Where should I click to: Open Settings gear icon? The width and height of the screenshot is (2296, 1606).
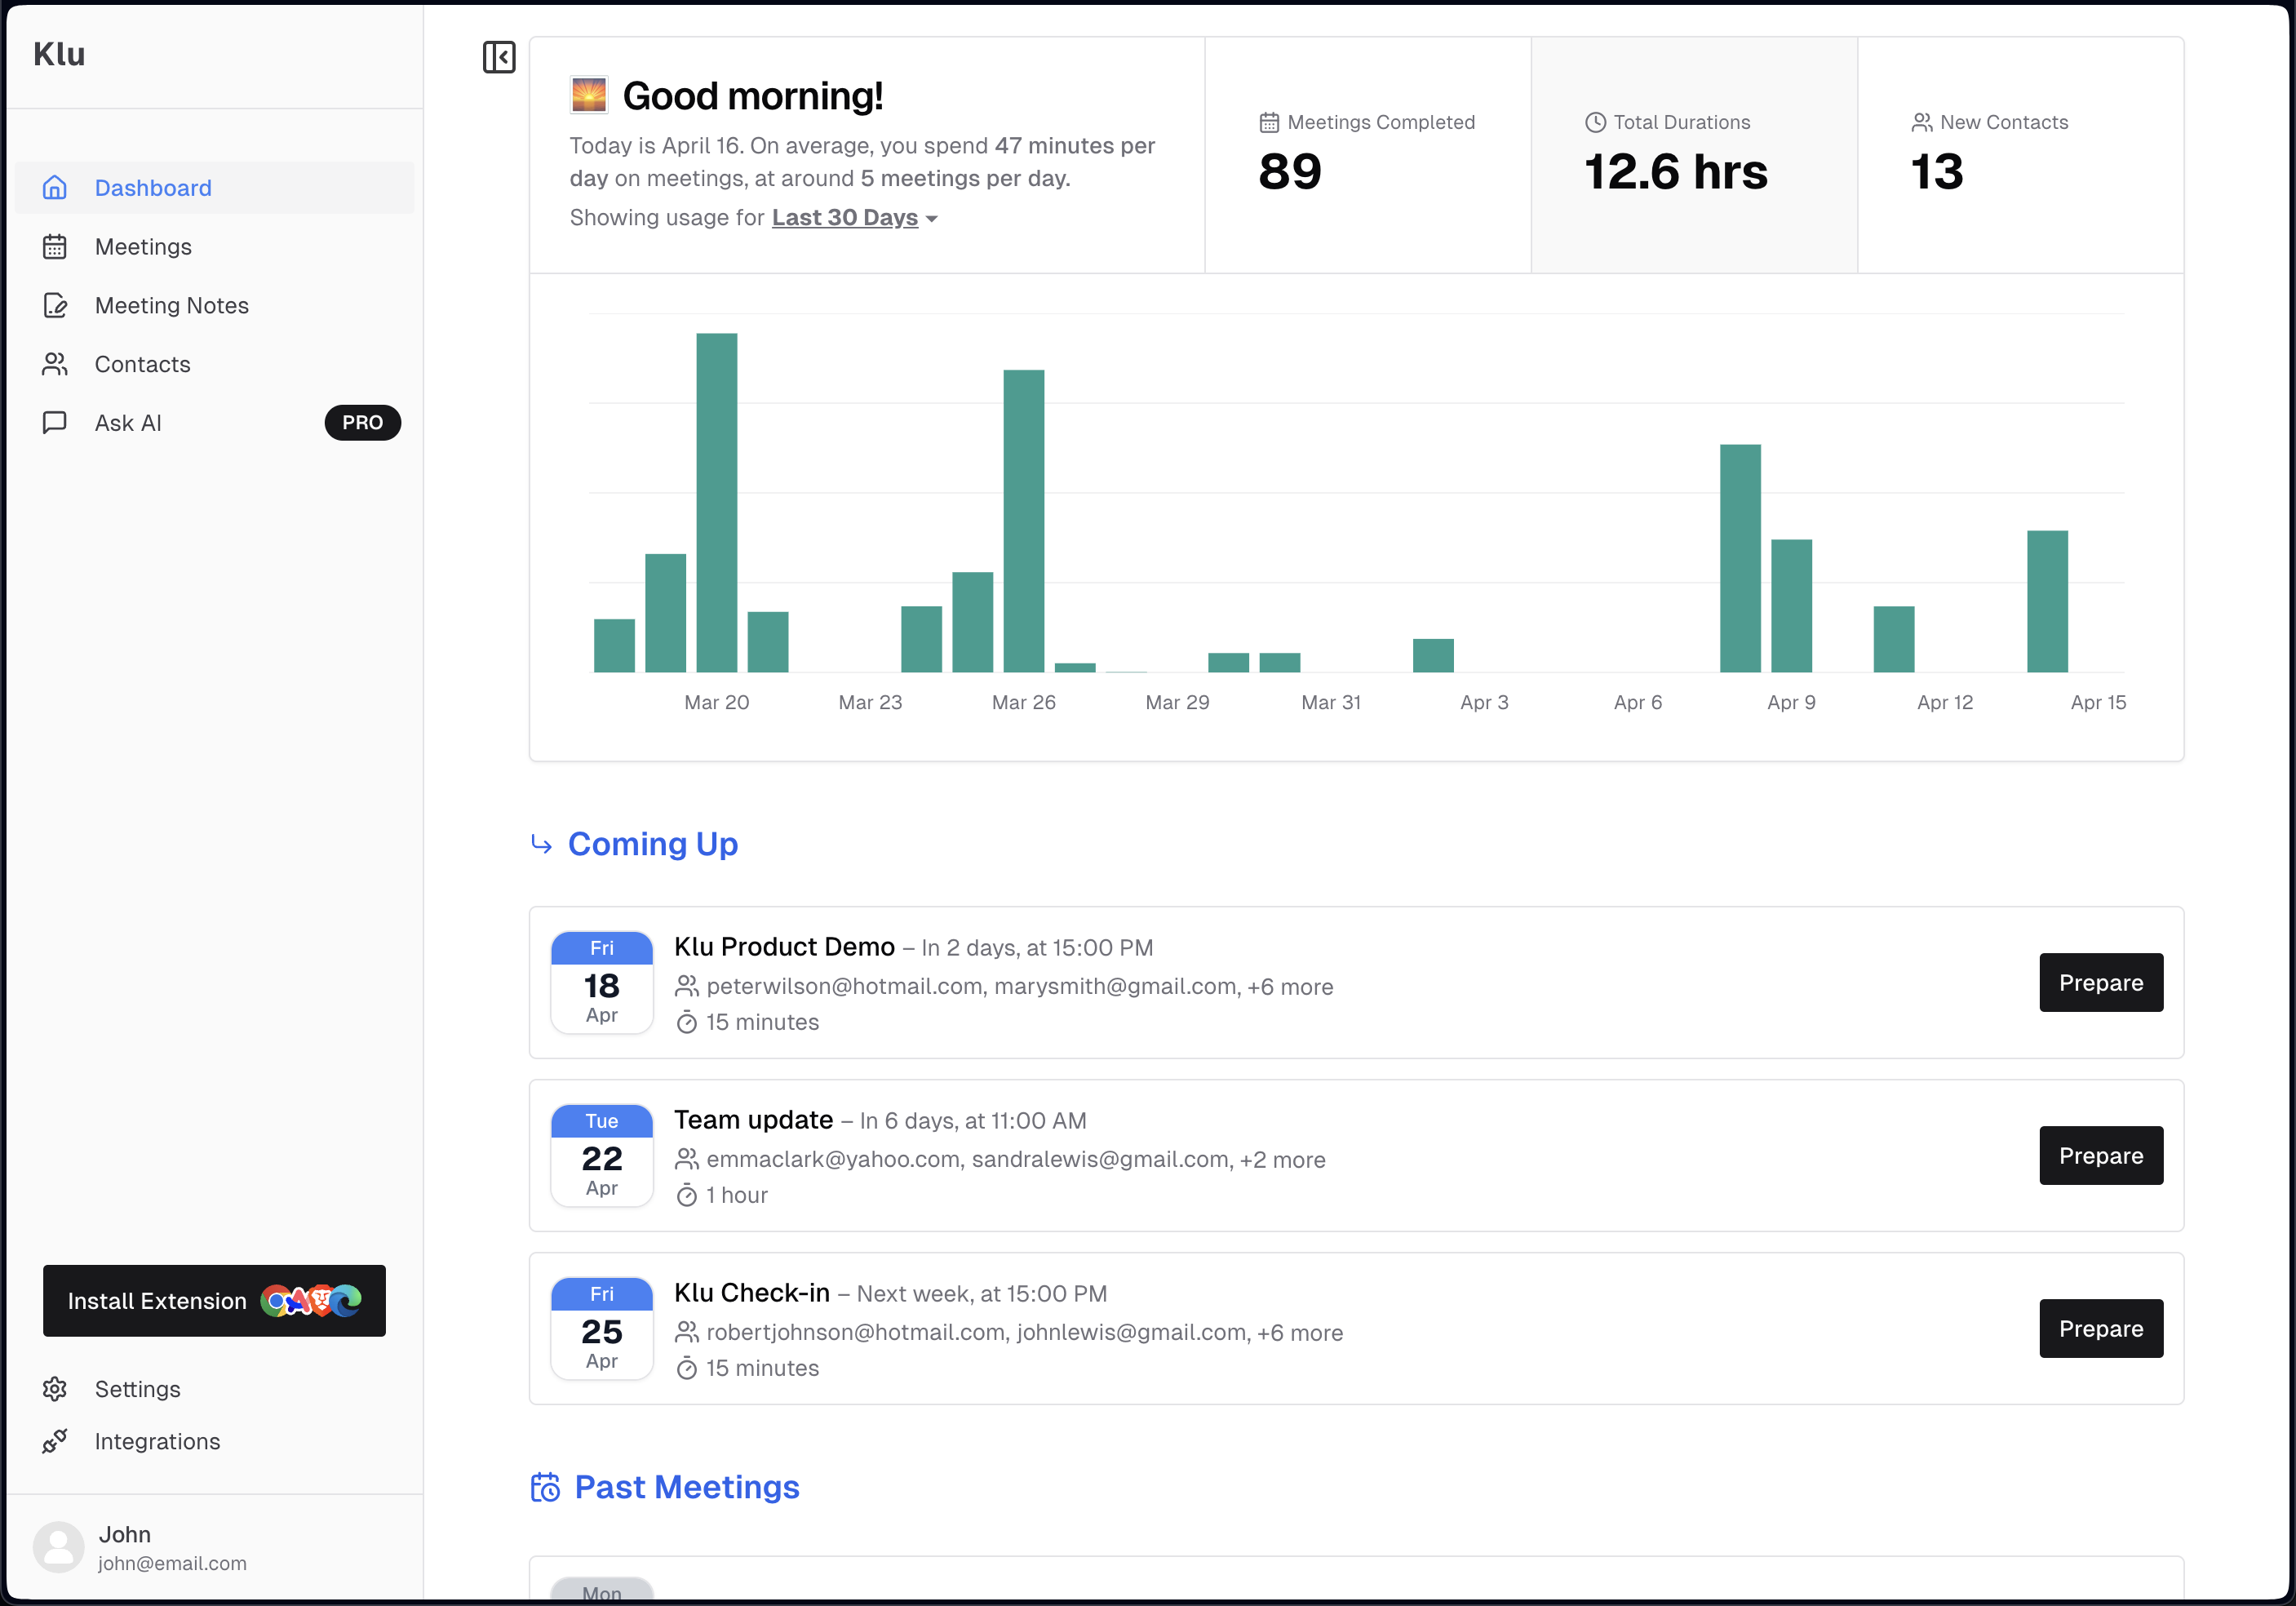(x=55, y=1389)
